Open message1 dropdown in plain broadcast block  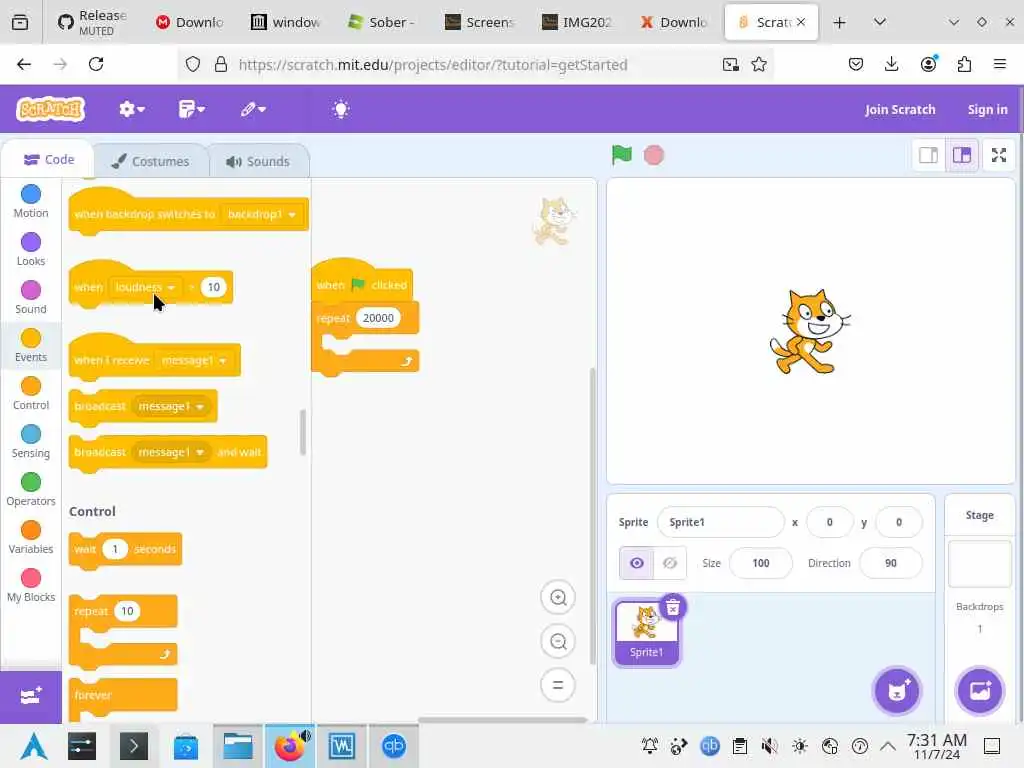click(171, 406)
